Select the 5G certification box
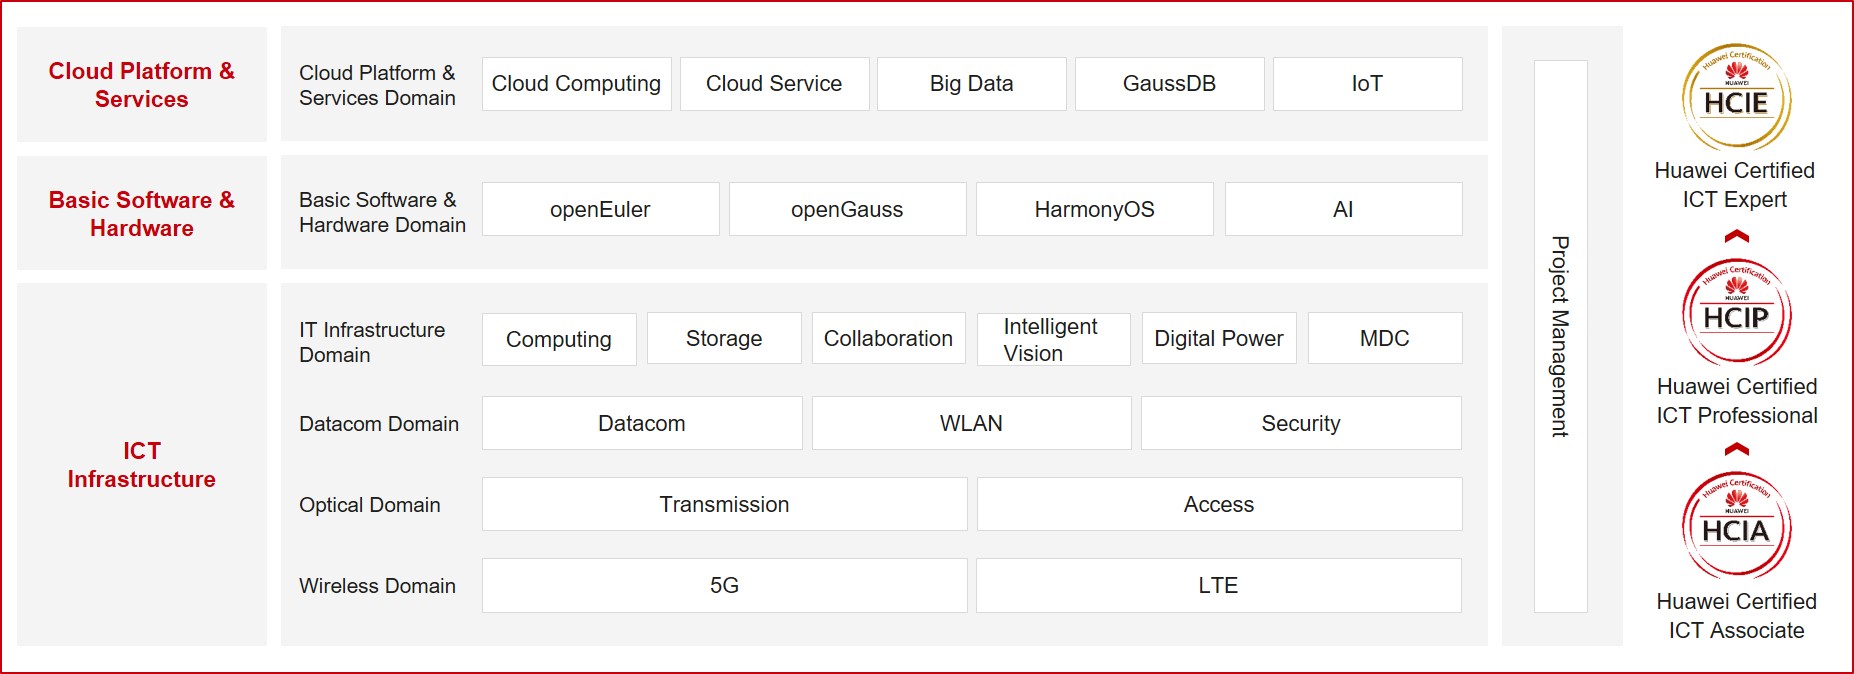Image resolution: width=1854 pixels, height=674 pixels. tap(724, 585)
